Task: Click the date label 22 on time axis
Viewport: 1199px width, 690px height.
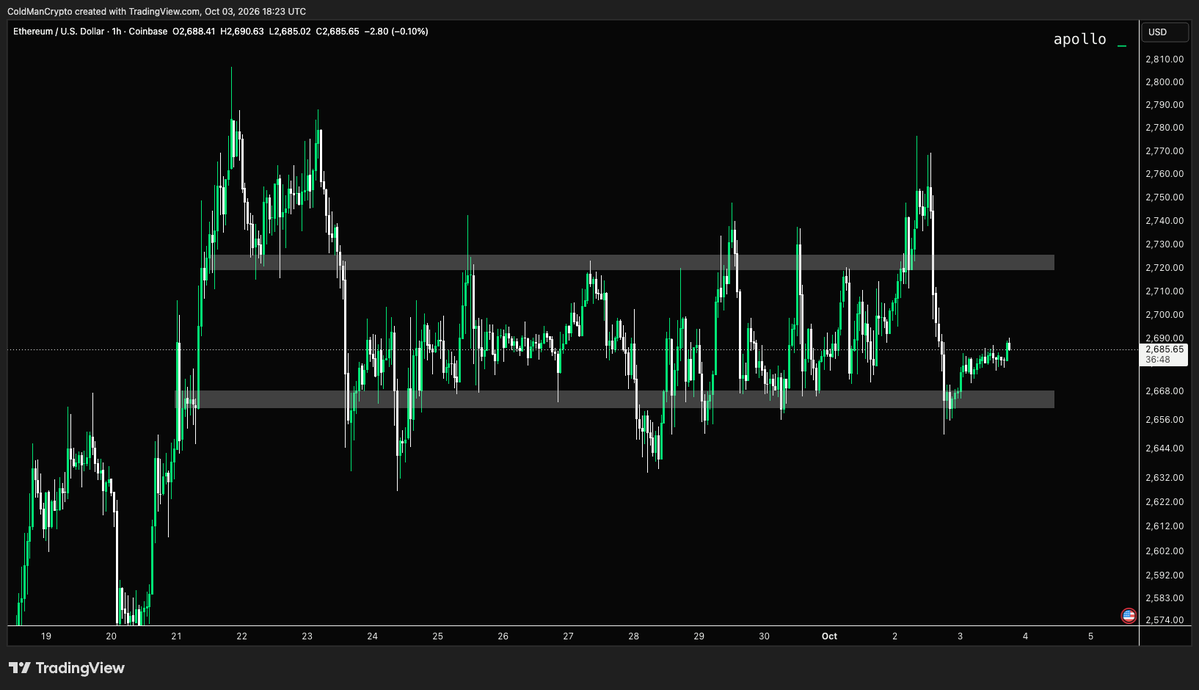Action: (242, 636)
